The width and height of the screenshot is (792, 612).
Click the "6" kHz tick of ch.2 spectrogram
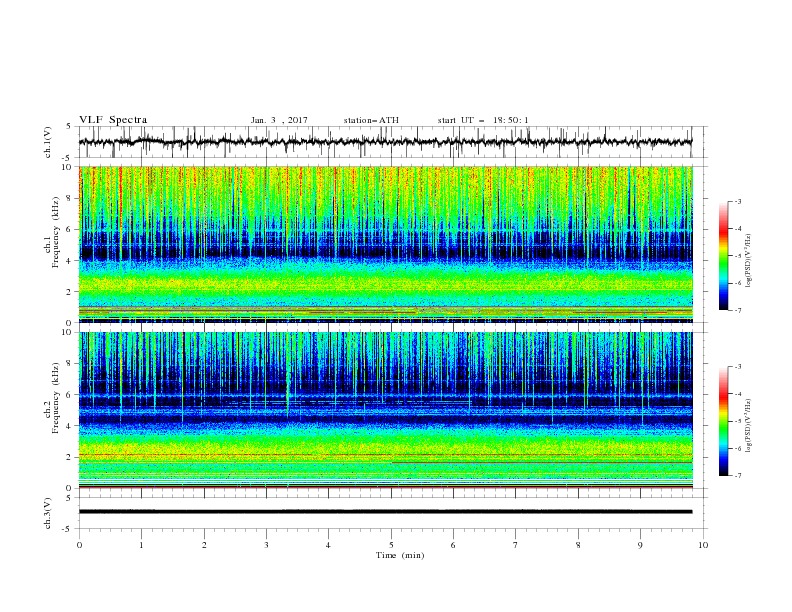pyautogui.click(x=71, y=395)
